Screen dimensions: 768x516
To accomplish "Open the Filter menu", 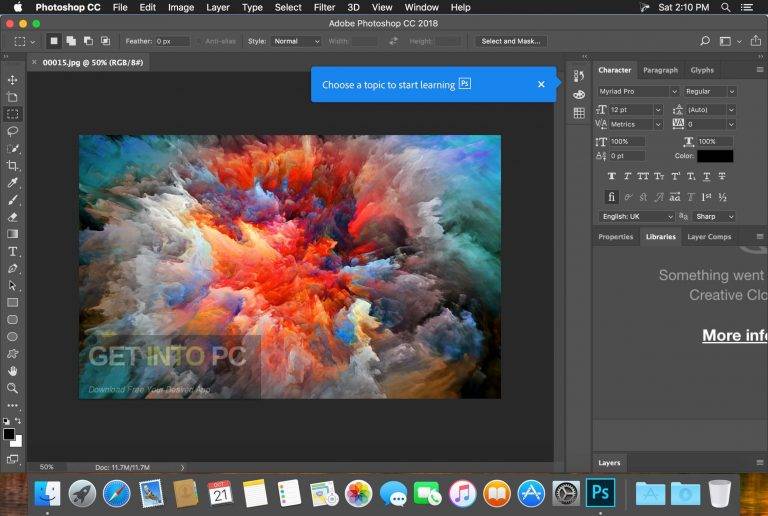I will (324, 7).
